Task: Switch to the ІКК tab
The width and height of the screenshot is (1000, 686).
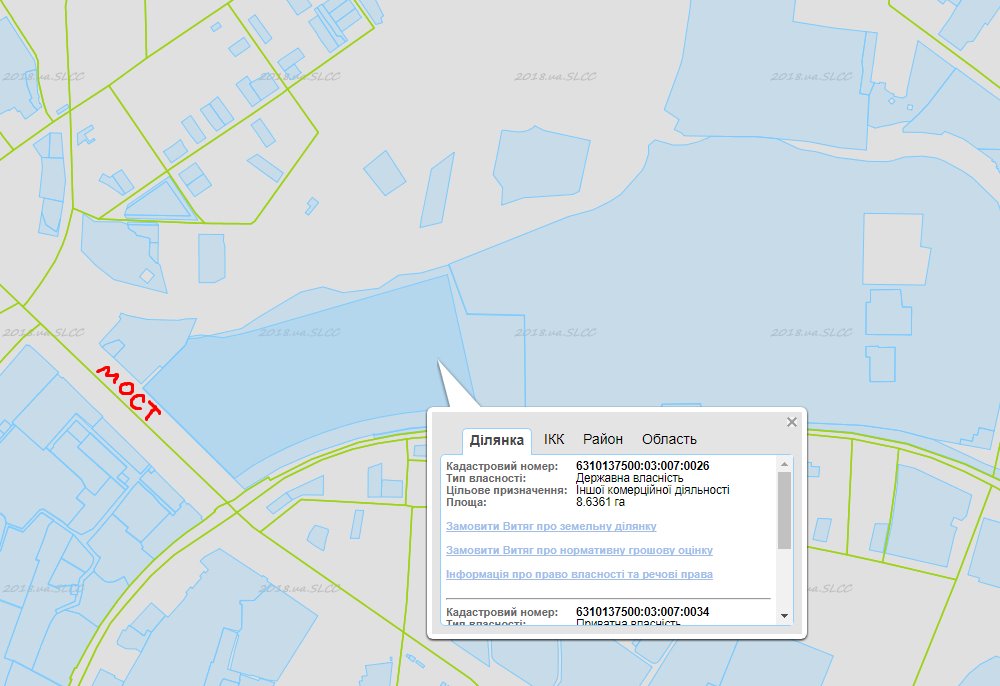Action: point(554,439)
